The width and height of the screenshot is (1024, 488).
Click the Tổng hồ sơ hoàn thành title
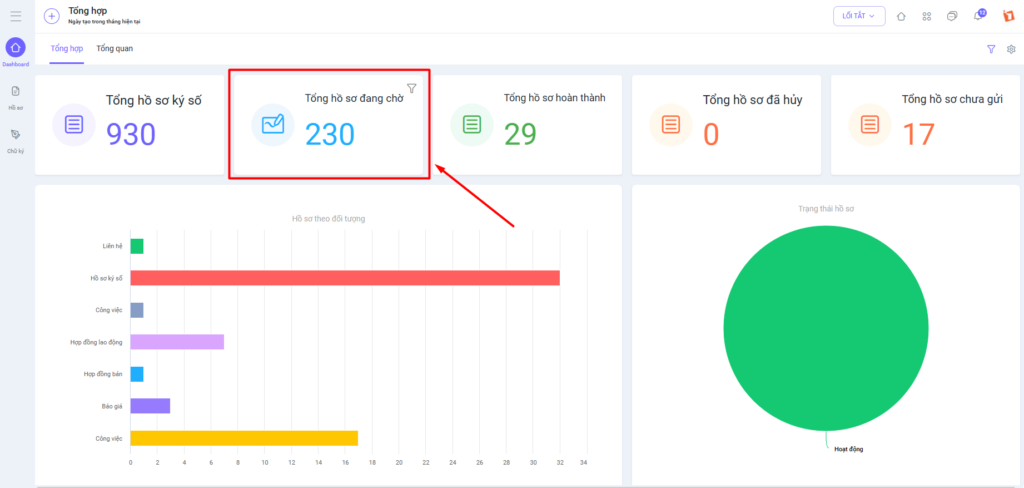tap(554, 98)
